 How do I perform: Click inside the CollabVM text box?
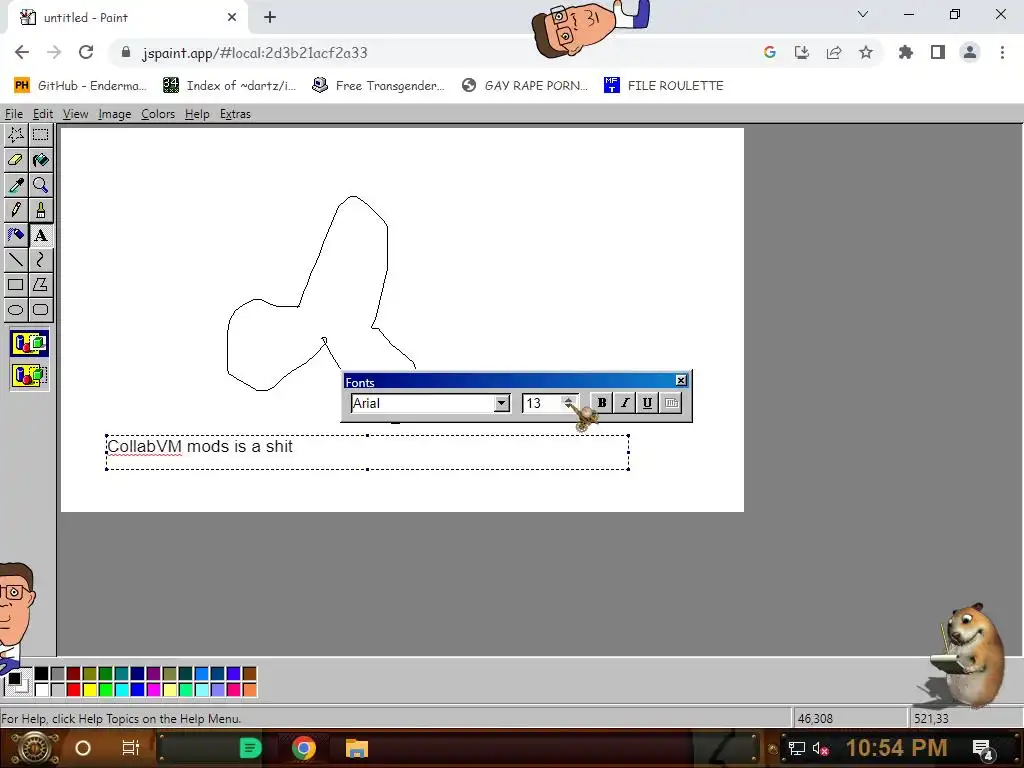pos(368,452)
